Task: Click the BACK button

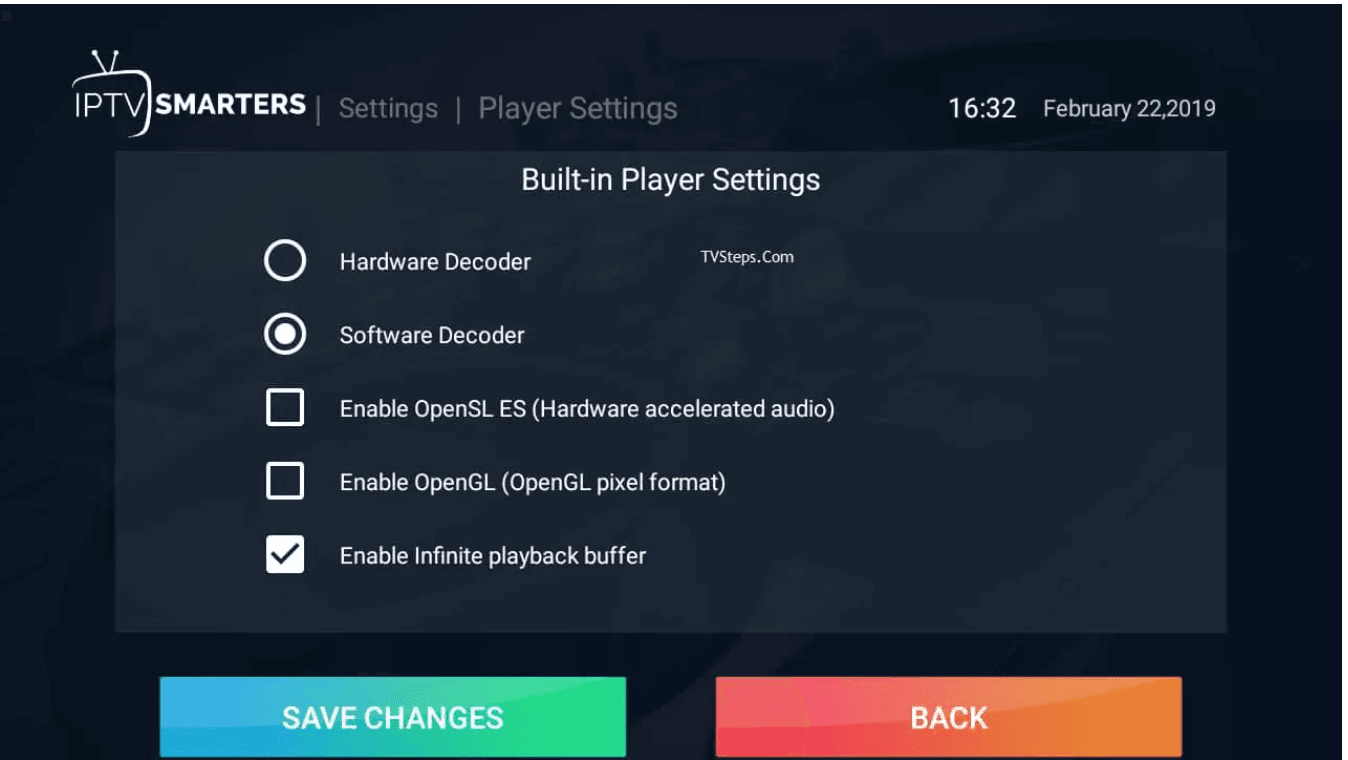Action: 949,717
